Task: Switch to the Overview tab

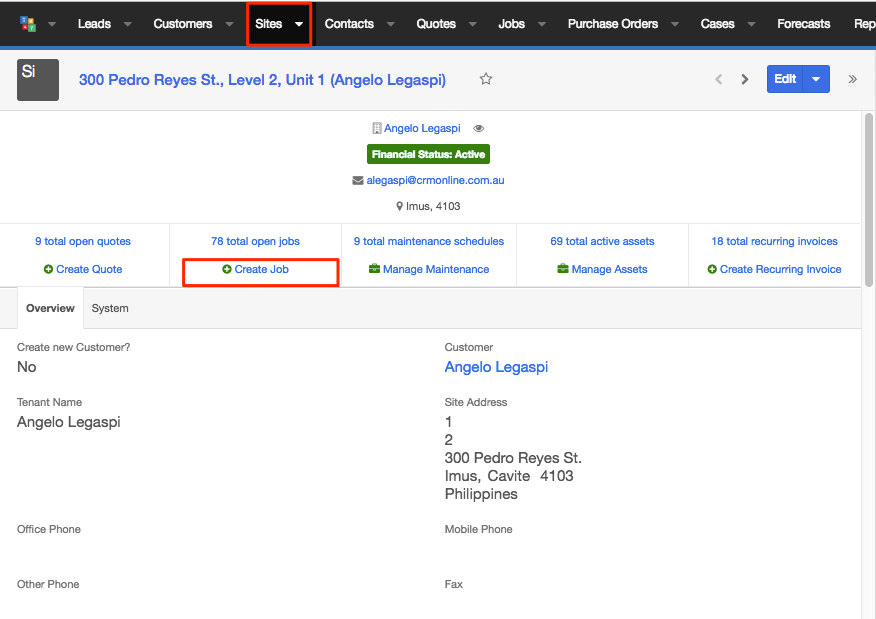Action: [x=50, y=308]
